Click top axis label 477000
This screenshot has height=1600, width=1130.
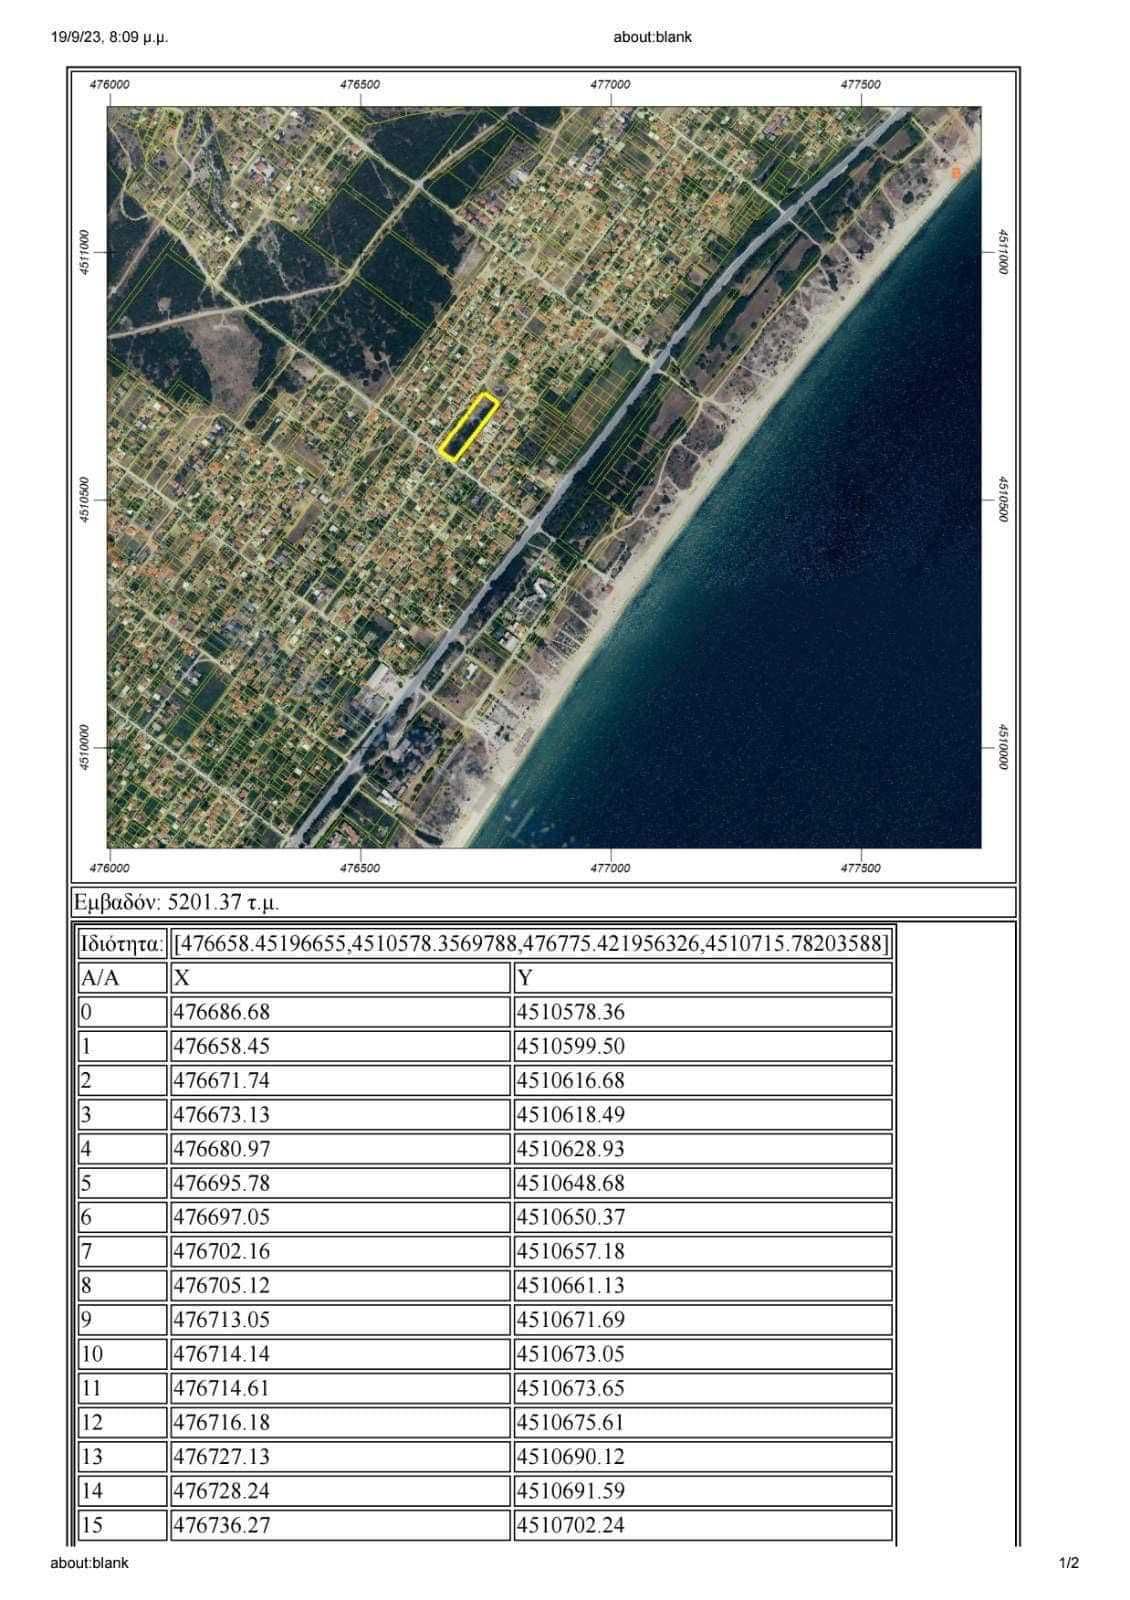coord(610,85)
